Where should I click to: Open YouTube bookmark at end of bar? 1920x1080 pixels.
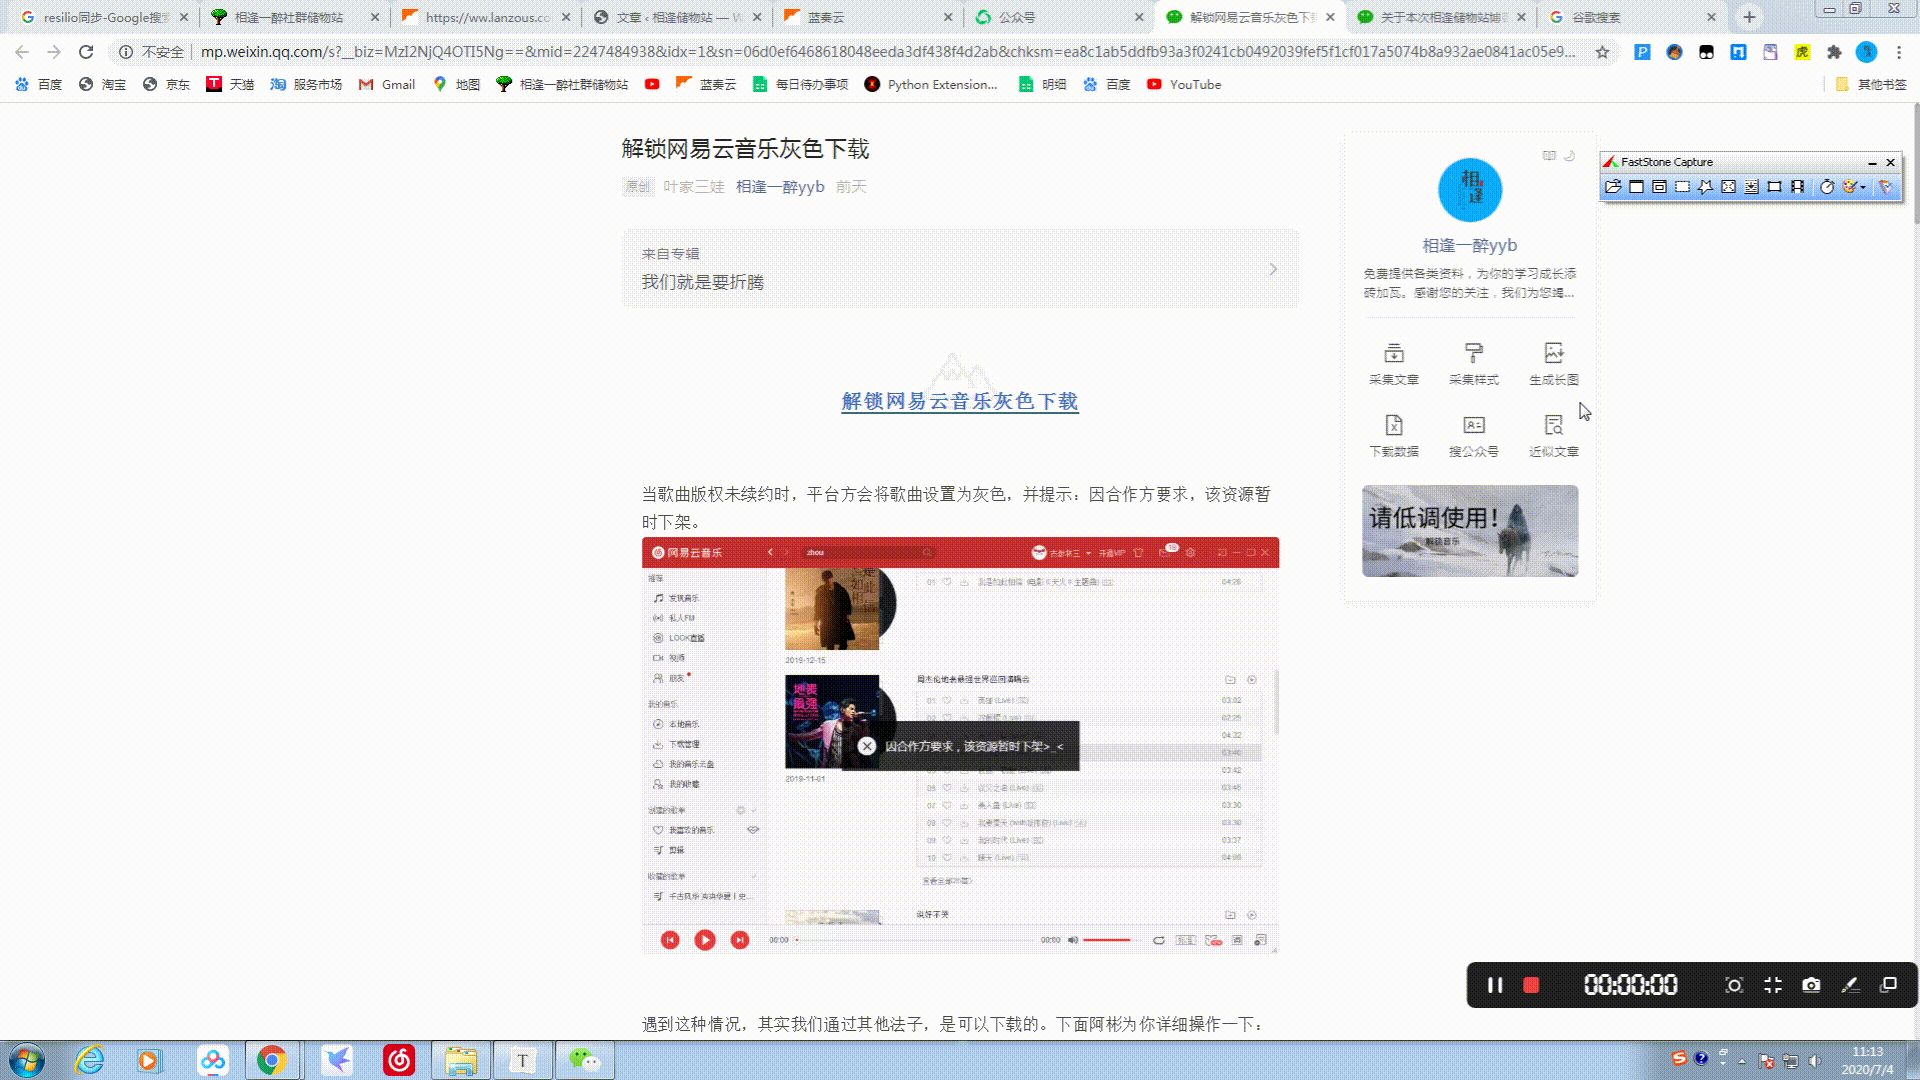pos(1184,85)
